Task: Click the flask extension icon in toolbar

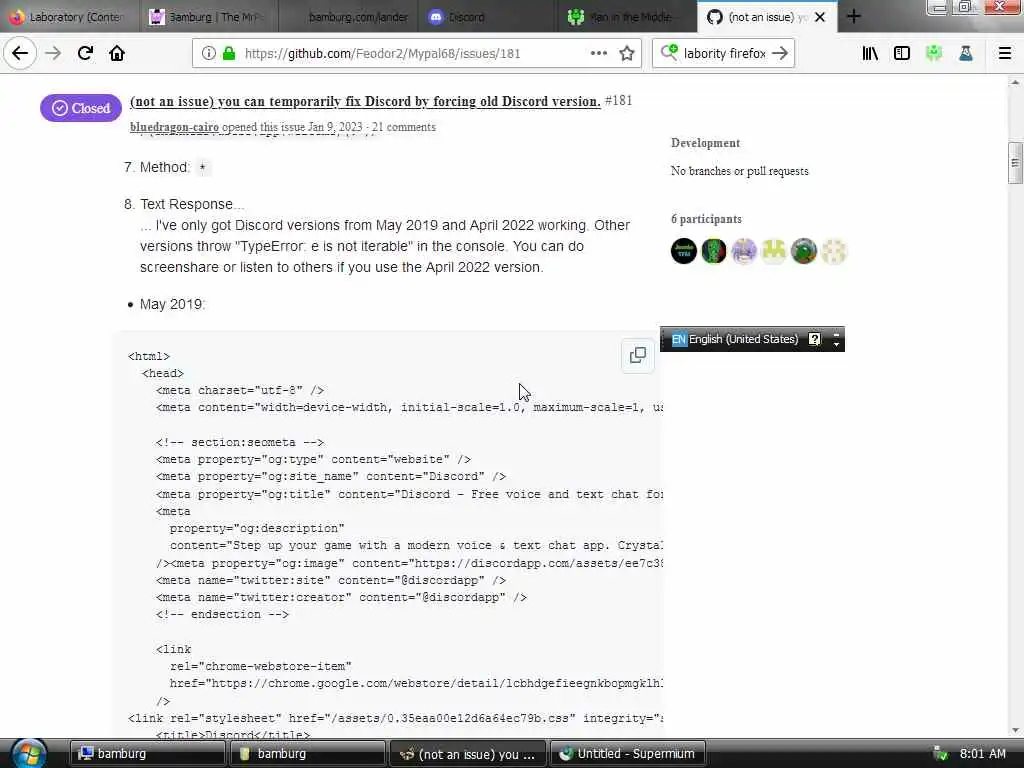Action: click(966, 53)
